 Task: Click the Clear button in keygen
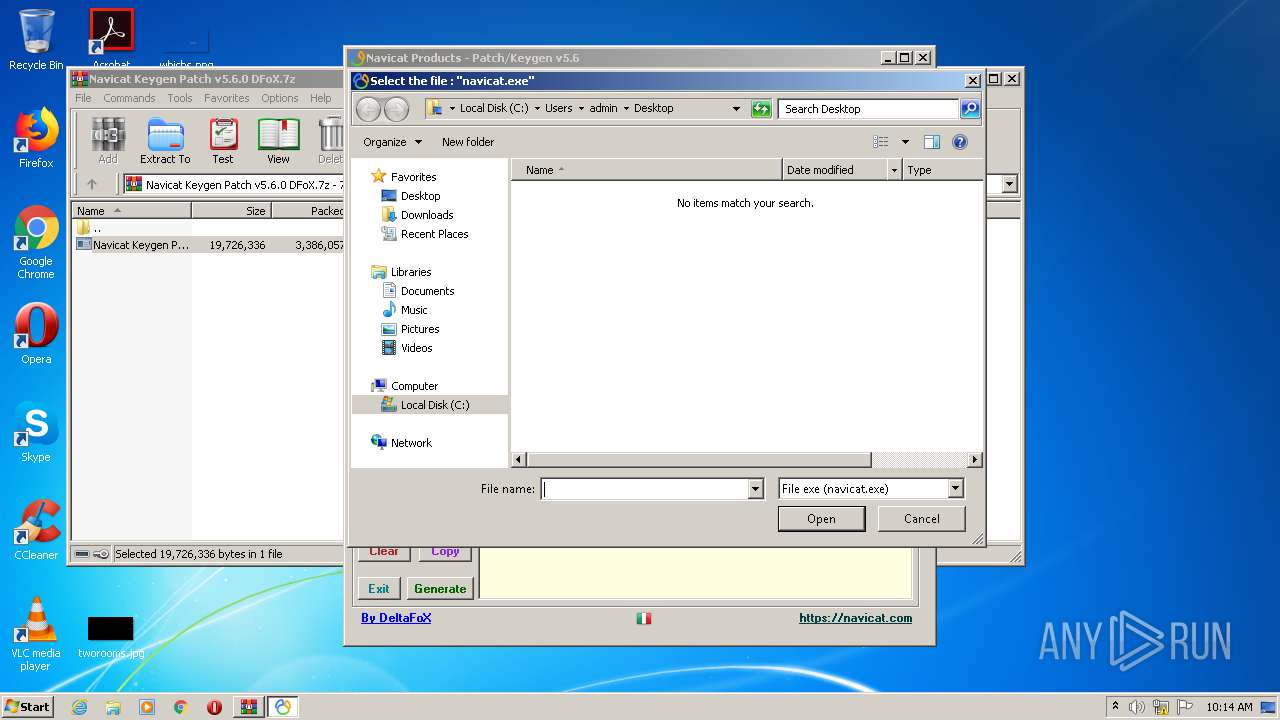(x=384, y=552)
